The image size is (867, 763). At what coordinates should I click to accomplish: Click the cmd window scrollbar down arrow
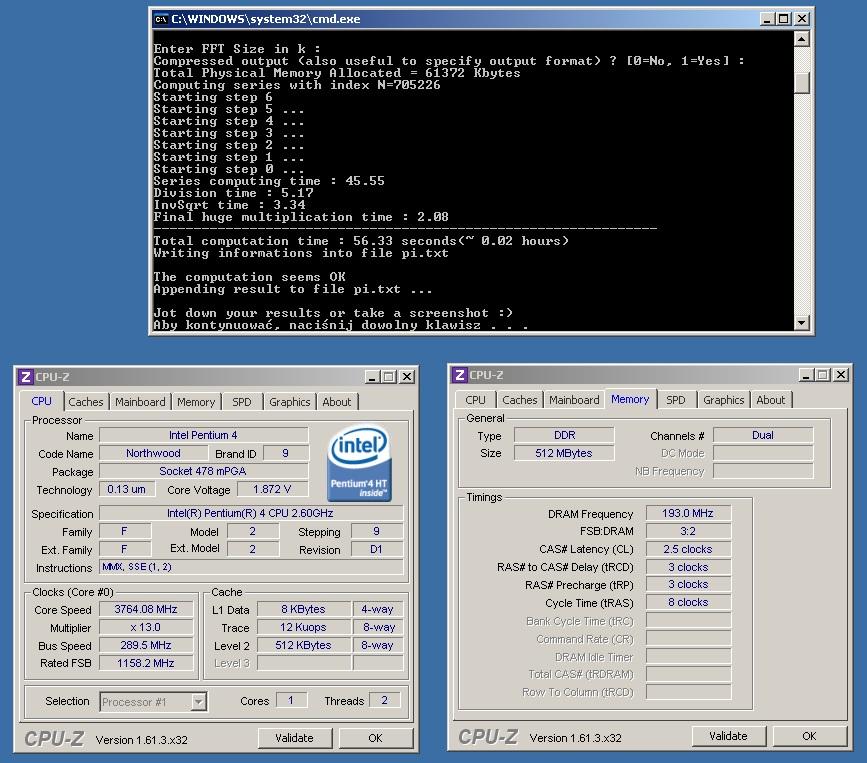pyautogui.click(x=801, y=322)
